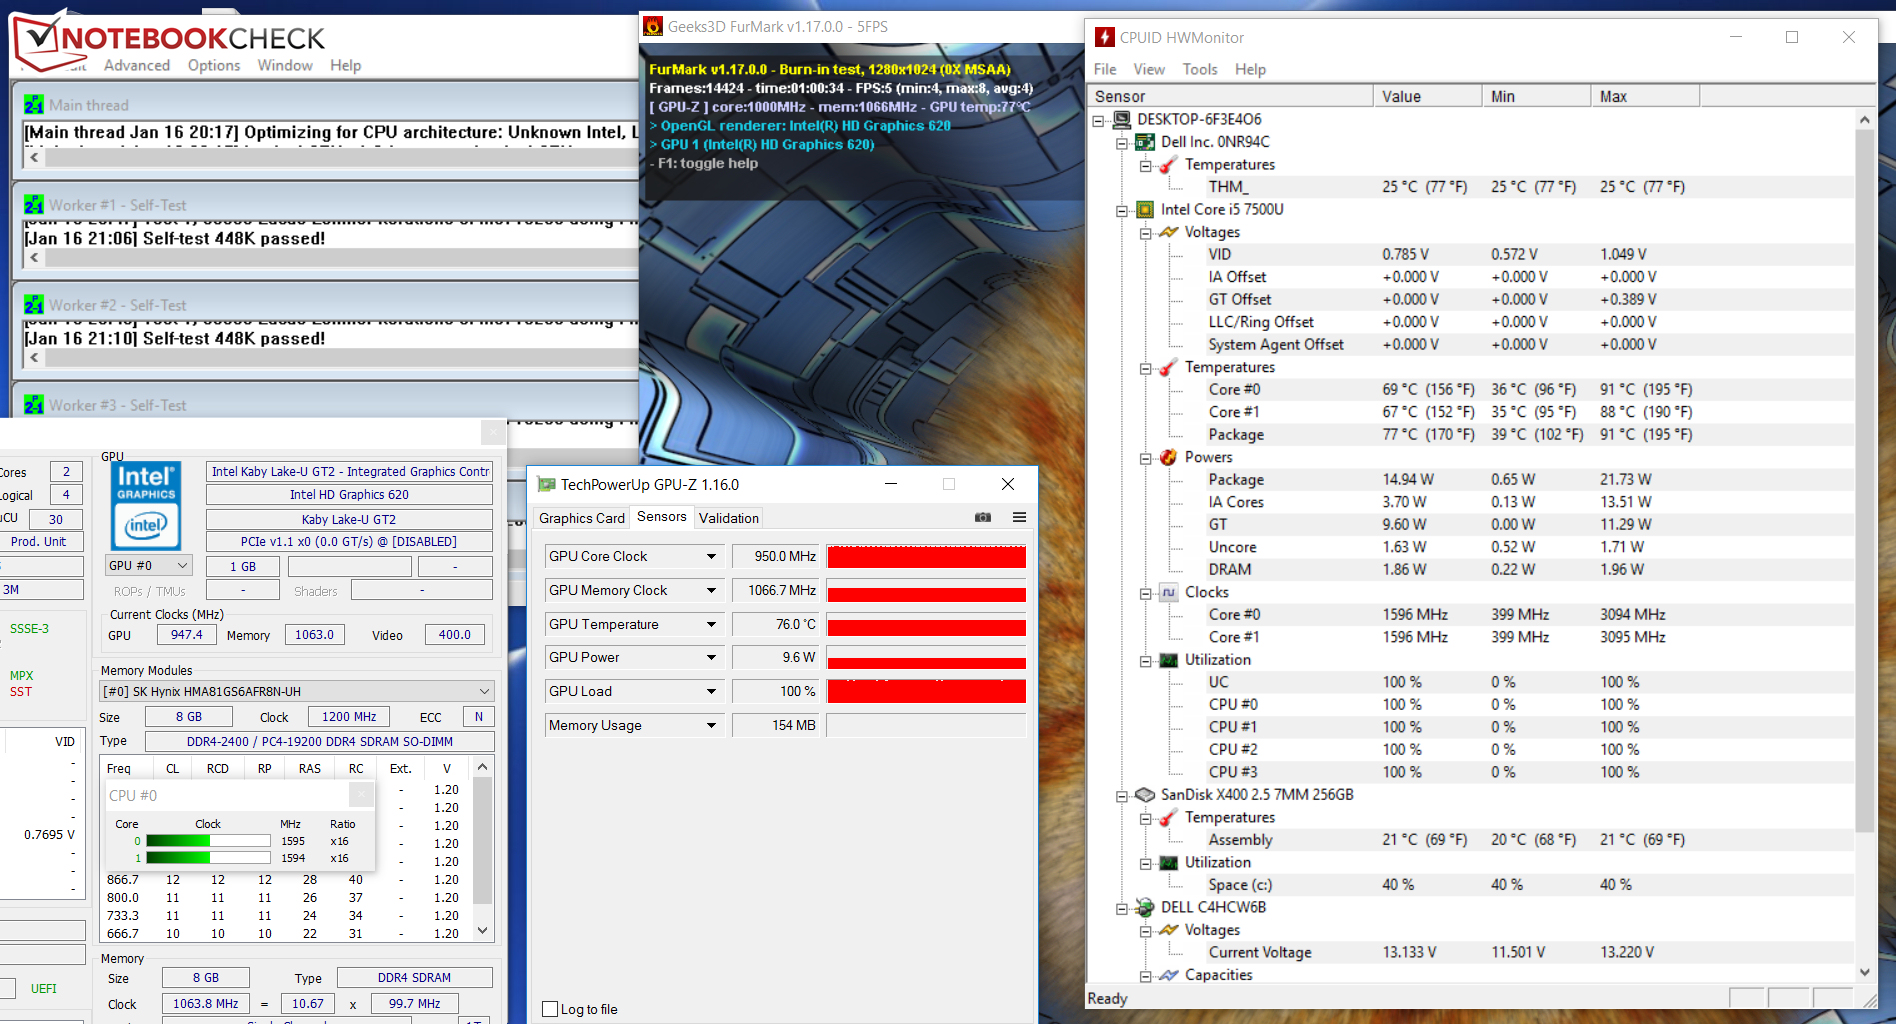The width and height of the screenshot is (1896, 1024).
Task: Click the GPU Load red graph bar
Action: pos(926,691)
